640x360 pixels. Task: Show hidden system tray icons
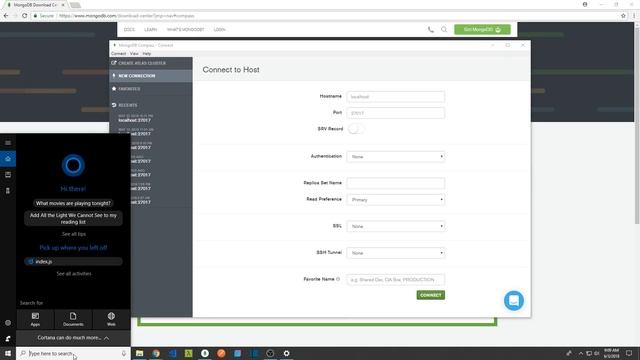580,353
